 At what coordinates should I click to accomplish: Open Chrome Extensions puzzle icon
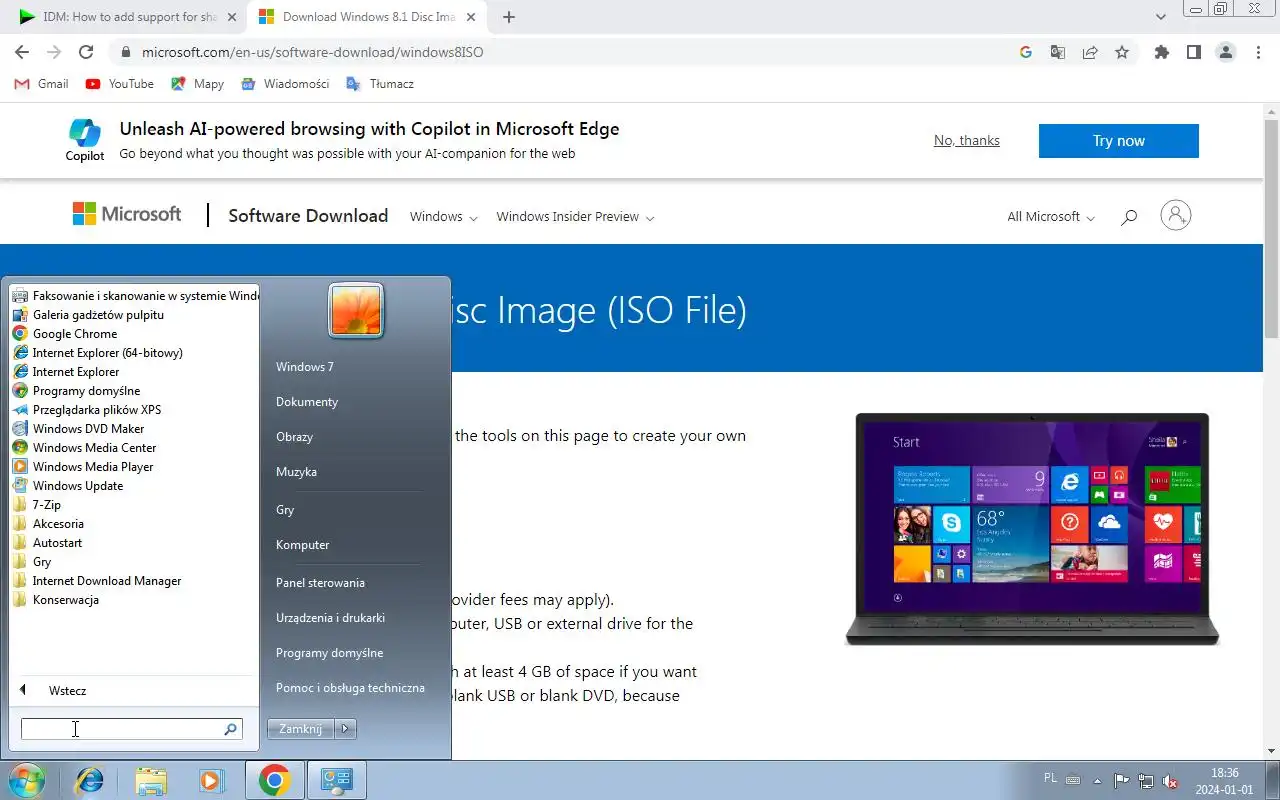pyautogui.click(x=1161, y=52)
